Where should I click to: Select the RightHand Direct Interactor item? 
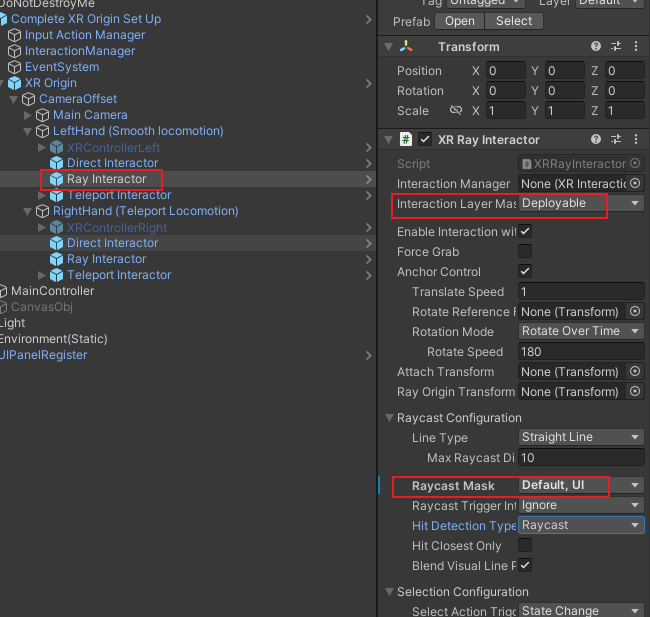pos(112,243)
